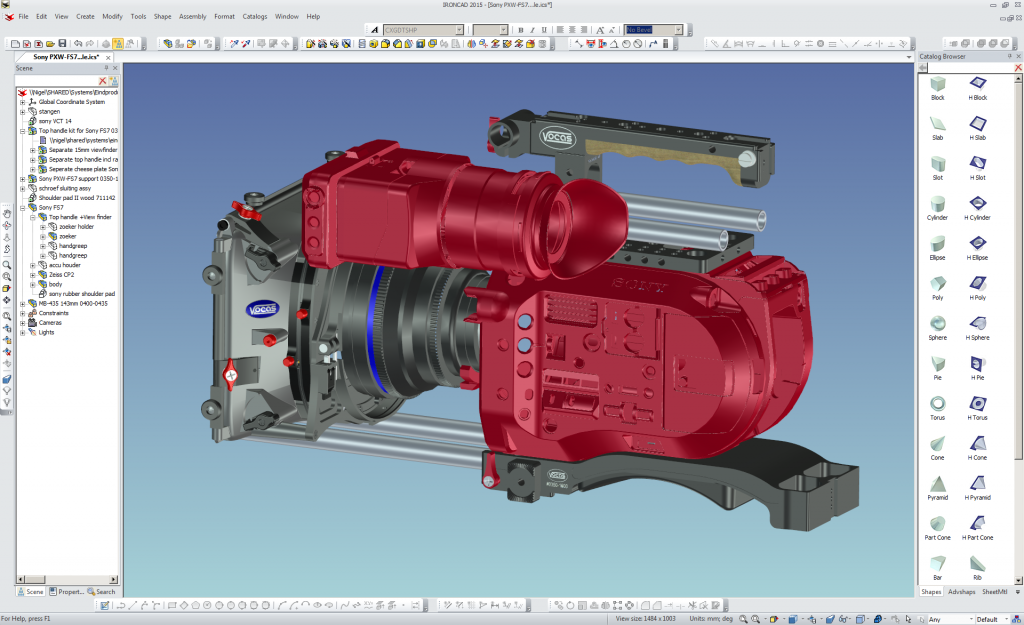The image size is (1024, 625).
Task: Toggle Italic text formatting
Action: [534, 30]
